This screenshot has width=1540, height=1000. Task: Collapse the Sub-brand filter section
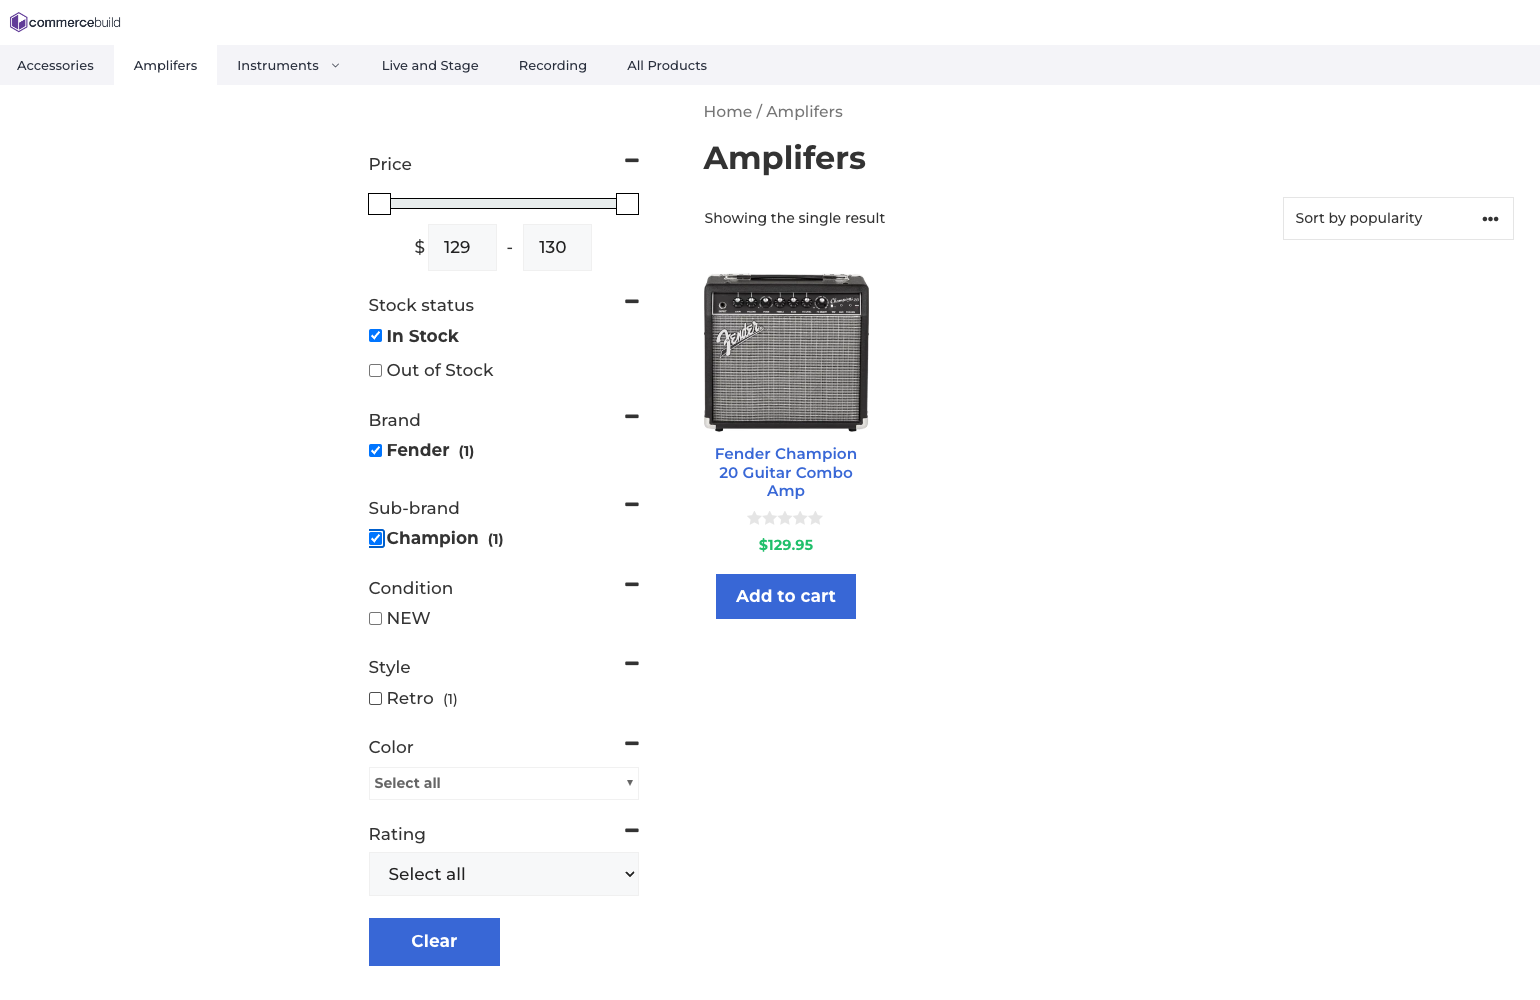[631, 504]
